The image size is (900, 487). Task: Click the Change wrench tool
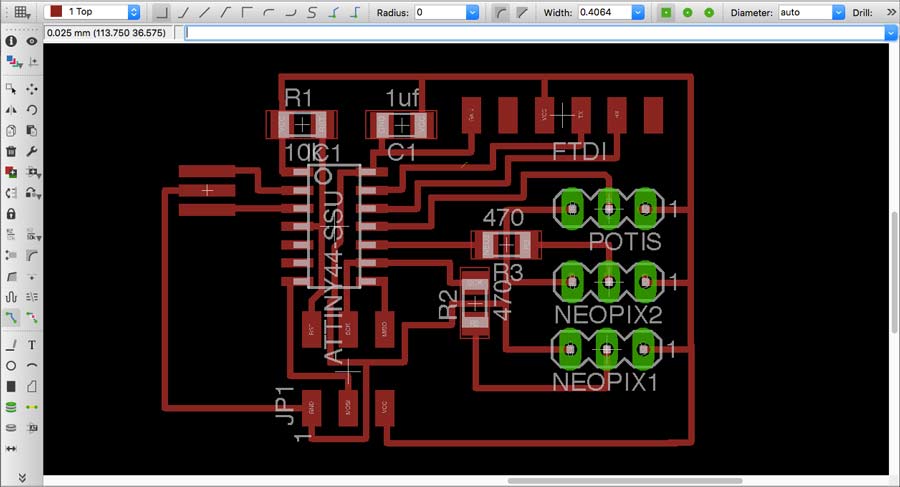tap(32, 152)
